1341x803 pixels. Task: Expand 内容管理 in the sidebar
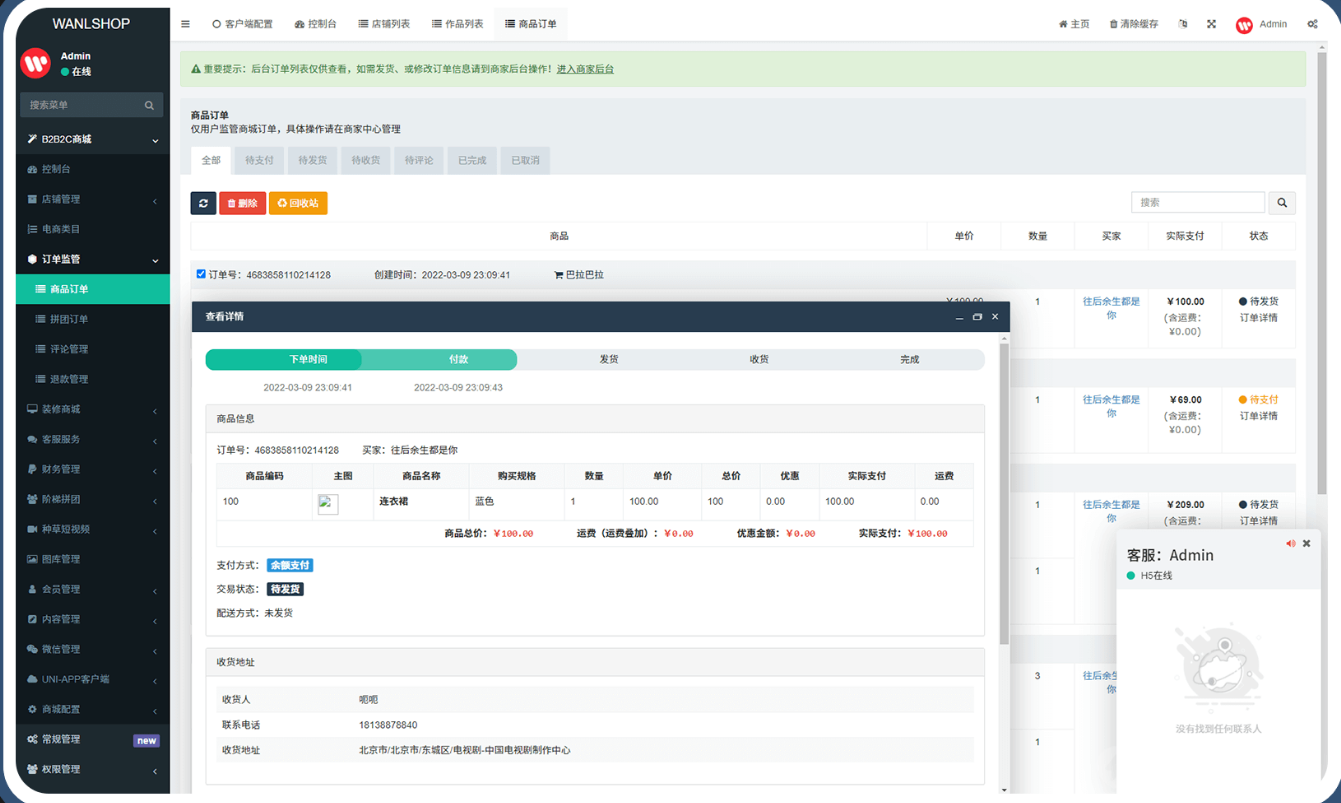pos(93,619)
